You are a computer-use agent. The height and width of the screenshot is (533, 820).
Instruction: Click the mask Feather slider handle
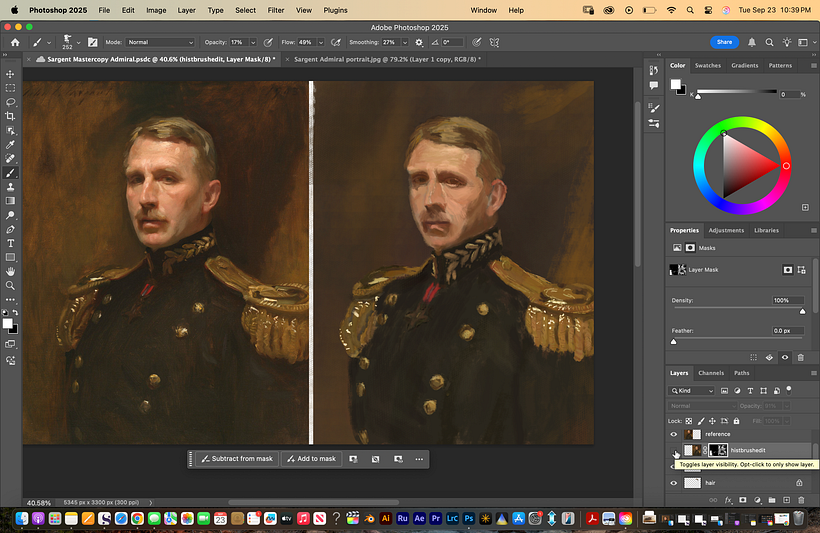coord(674,342)
